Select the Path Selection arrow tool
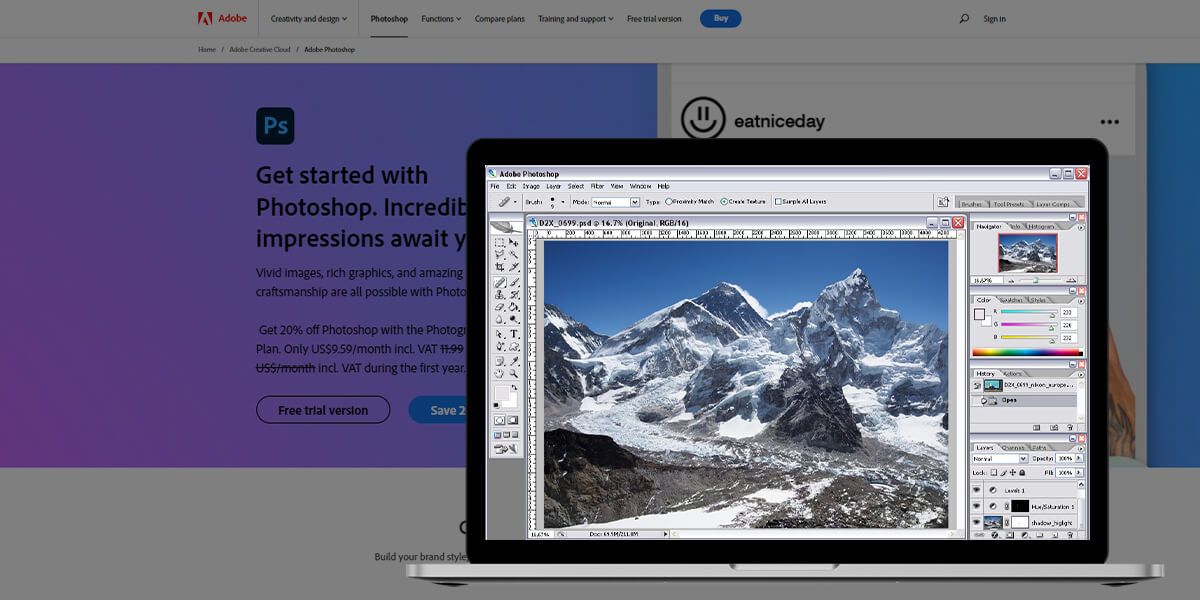The width and height of the screenshot is (1200, 600). [500, 334]
